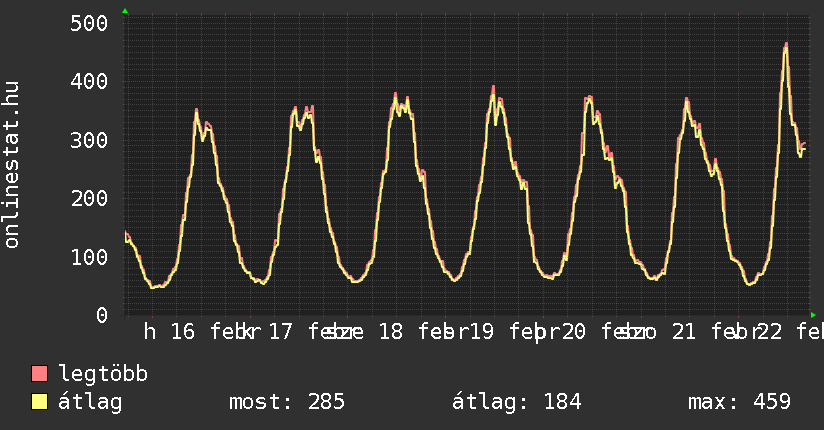Viewport: 824px width, 430px height.
Task: Select the legtöbb legend label
Action: 103,374
